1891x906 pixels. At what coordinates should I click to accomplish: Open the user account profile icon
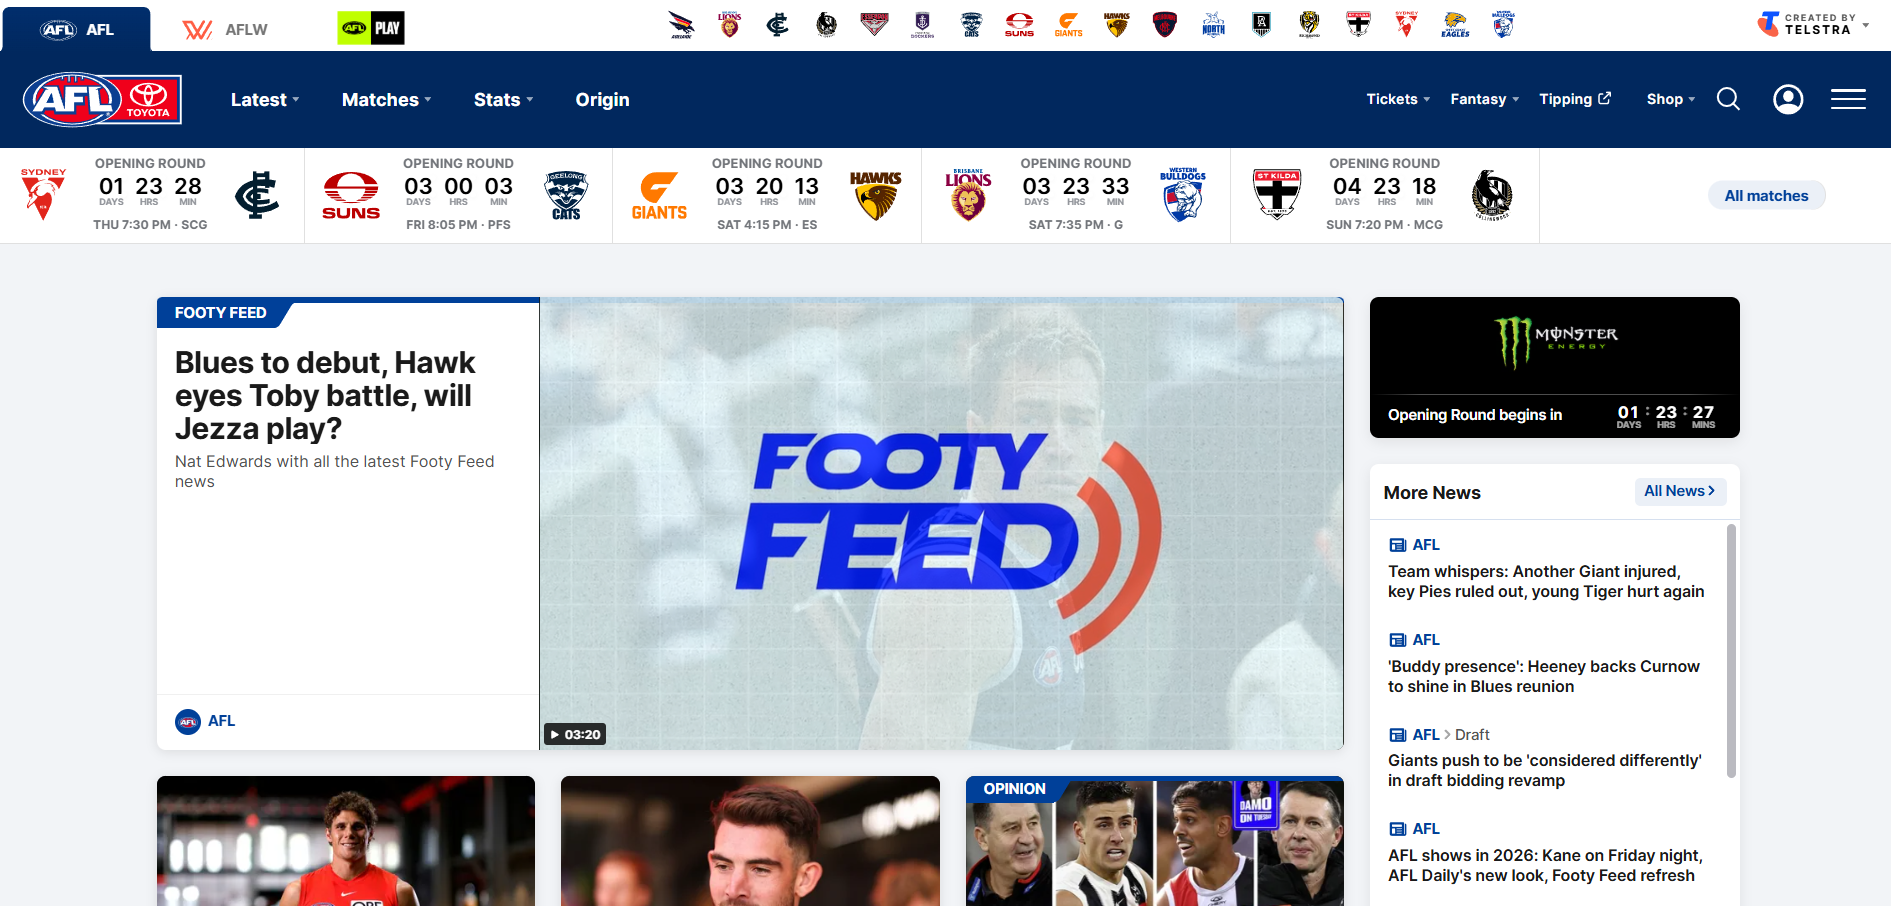click(1788, 99)
